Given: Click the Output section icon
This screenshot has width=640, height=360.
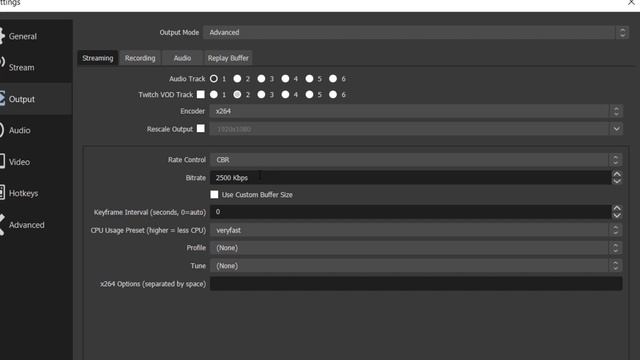Looking at the screenshot, I should tap(2, 99).
